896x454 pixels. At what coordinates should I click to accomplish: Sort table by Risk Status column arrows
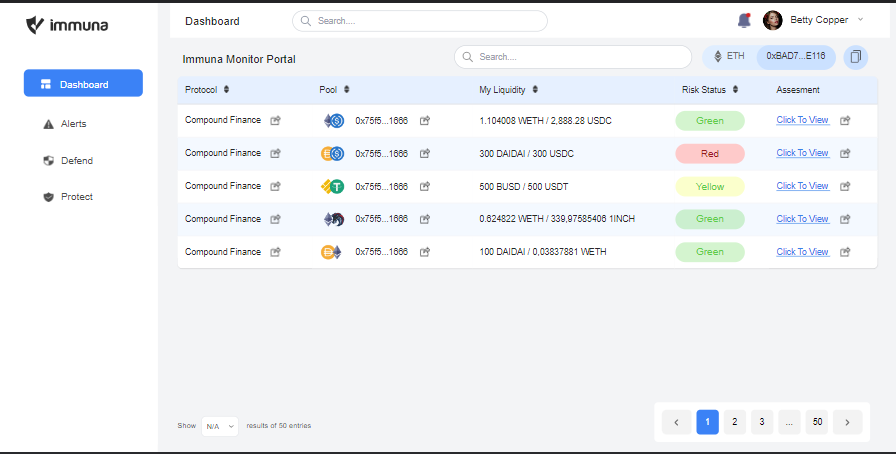click(x=735, y=89)
